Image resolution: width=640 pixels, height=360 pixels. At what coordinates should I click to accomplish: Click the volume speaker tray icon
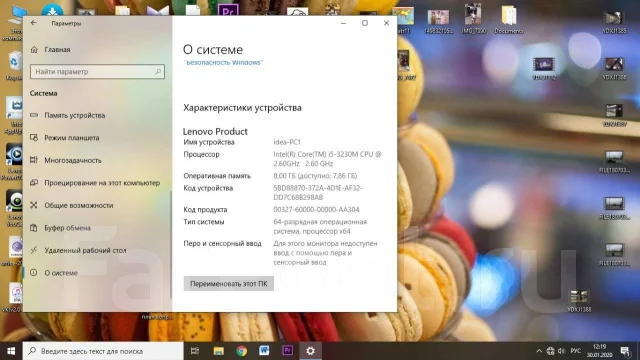click(562, 351)
